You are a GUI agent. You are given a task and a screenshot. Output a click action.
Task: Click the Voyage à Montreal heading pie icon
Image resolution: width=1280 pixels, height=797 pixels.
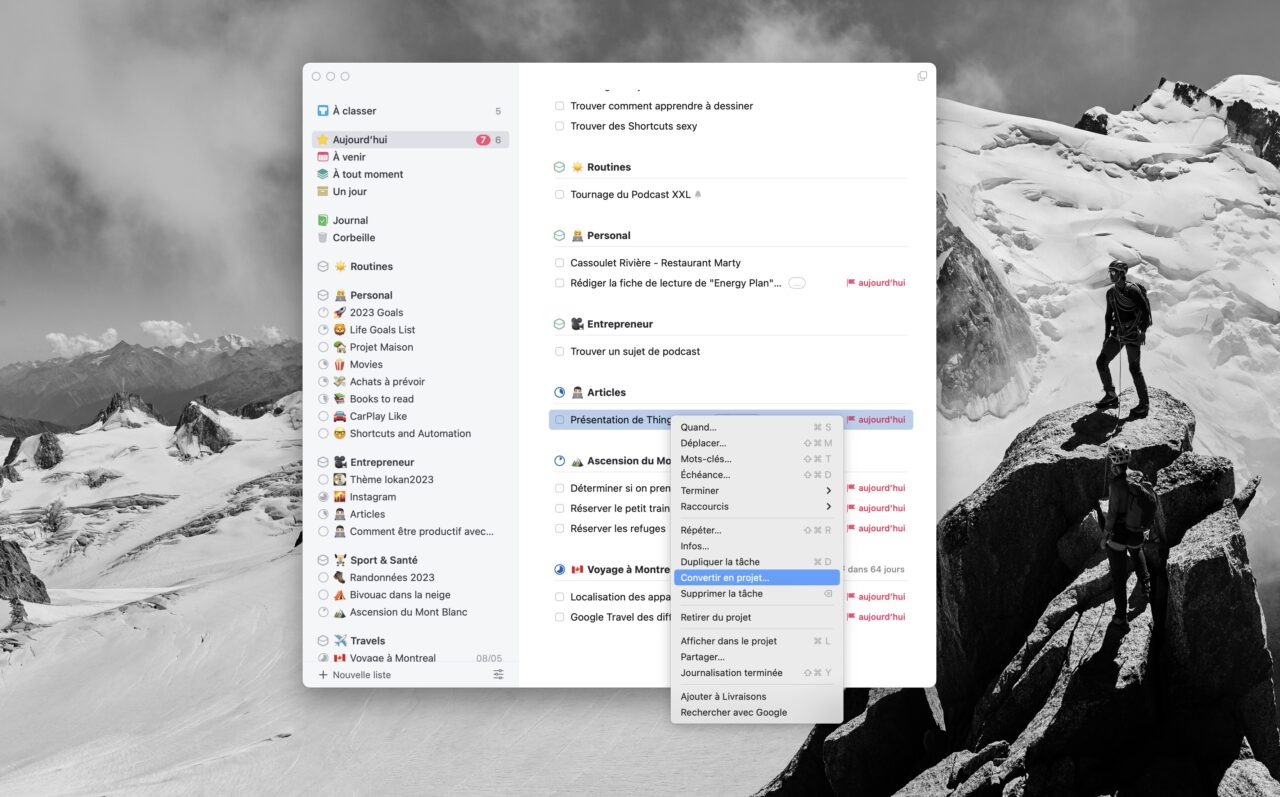(559, 569)
